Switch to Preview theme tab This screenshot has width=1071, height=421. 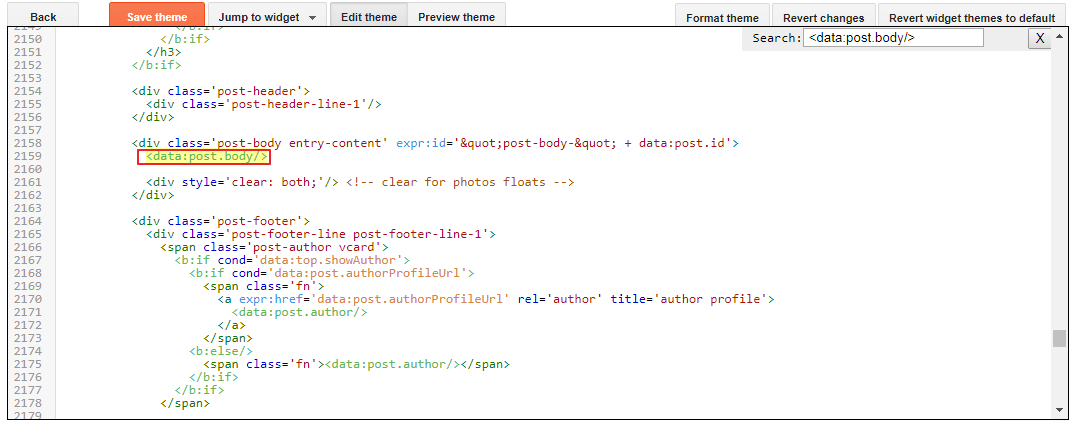456,17
